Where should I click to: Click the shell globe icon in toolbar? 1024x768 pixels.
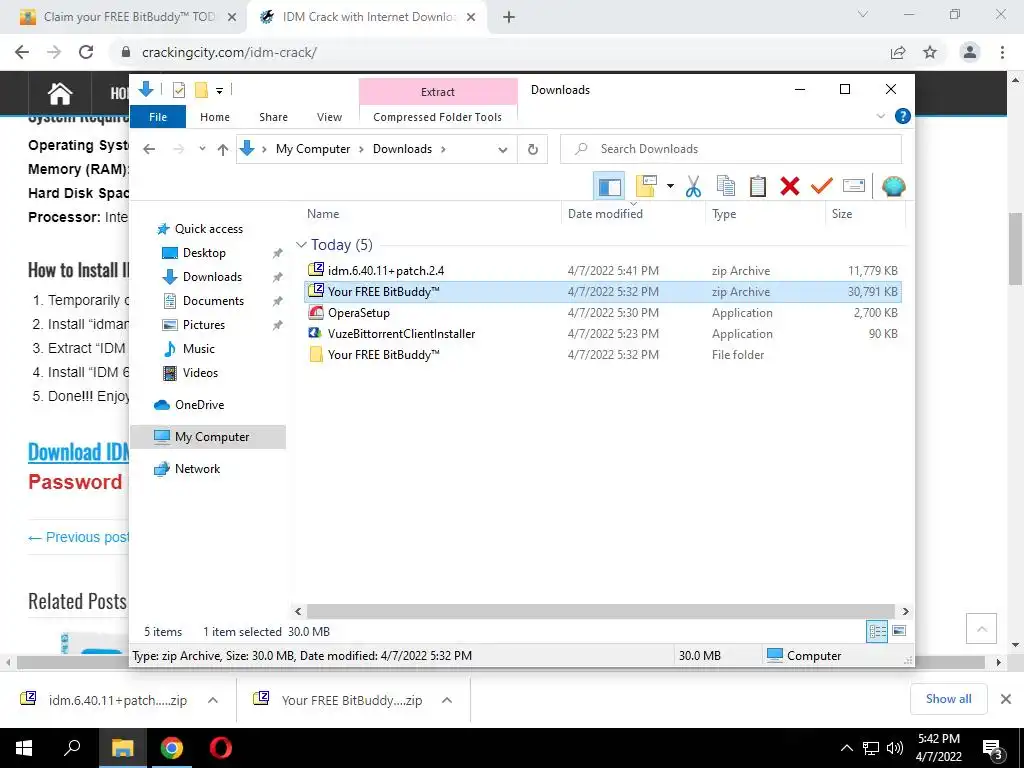click(893, 187)
